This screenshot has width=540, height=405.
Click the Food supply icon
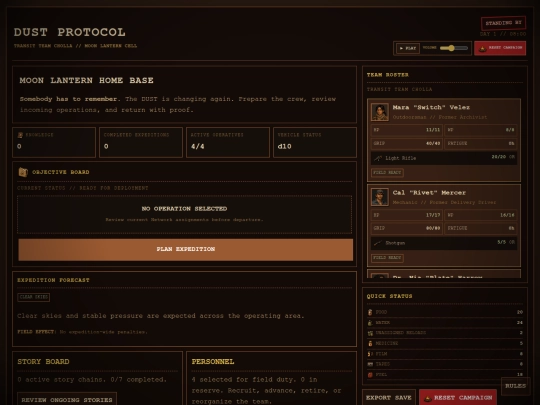click(370, 312)
